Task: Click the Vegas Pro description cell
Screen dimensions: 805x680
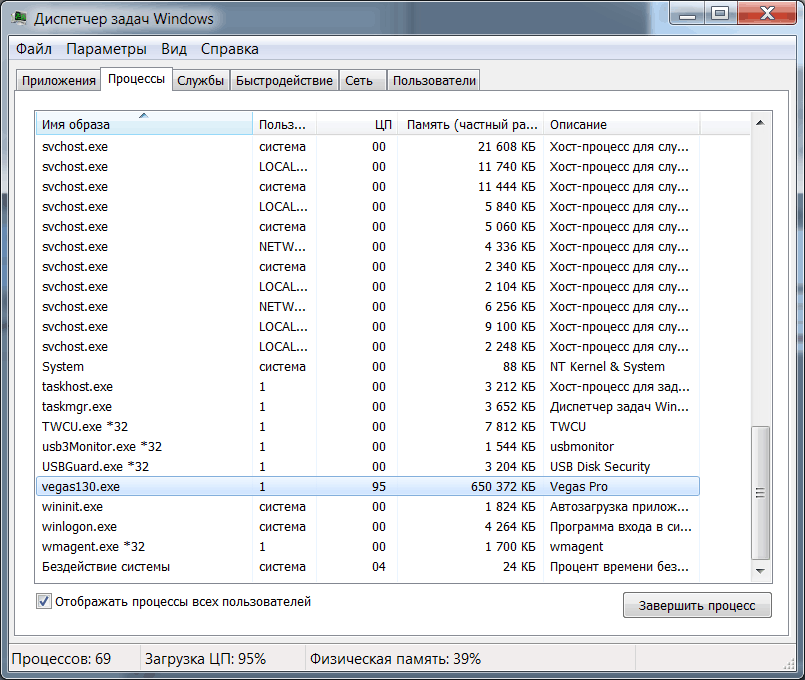Action: (x=579, y=487)
